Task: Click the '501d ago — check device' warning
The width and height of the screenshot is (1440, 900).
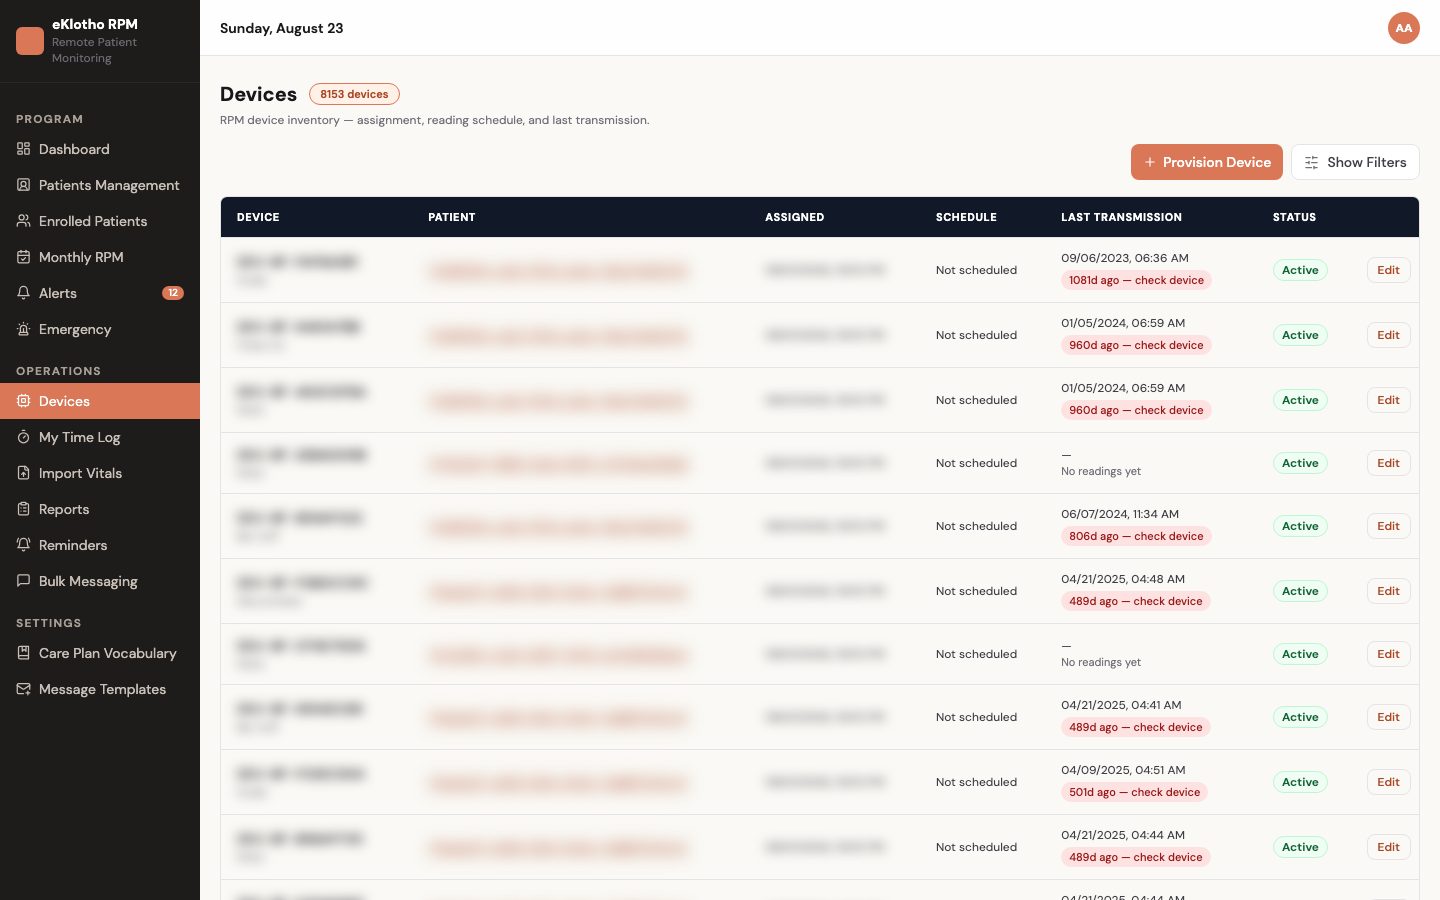Action: click(x=1134, y=792)
